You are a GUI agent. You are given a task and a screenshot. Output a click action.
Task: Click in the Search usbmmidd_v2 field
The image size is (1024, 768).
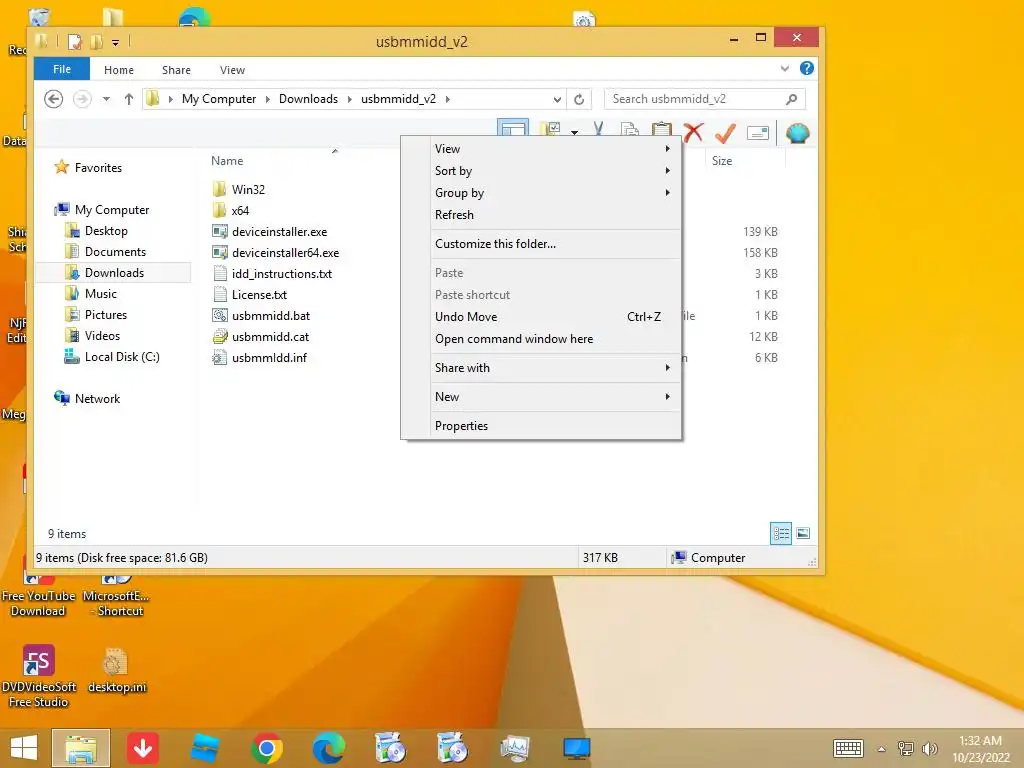pos(705,99)
